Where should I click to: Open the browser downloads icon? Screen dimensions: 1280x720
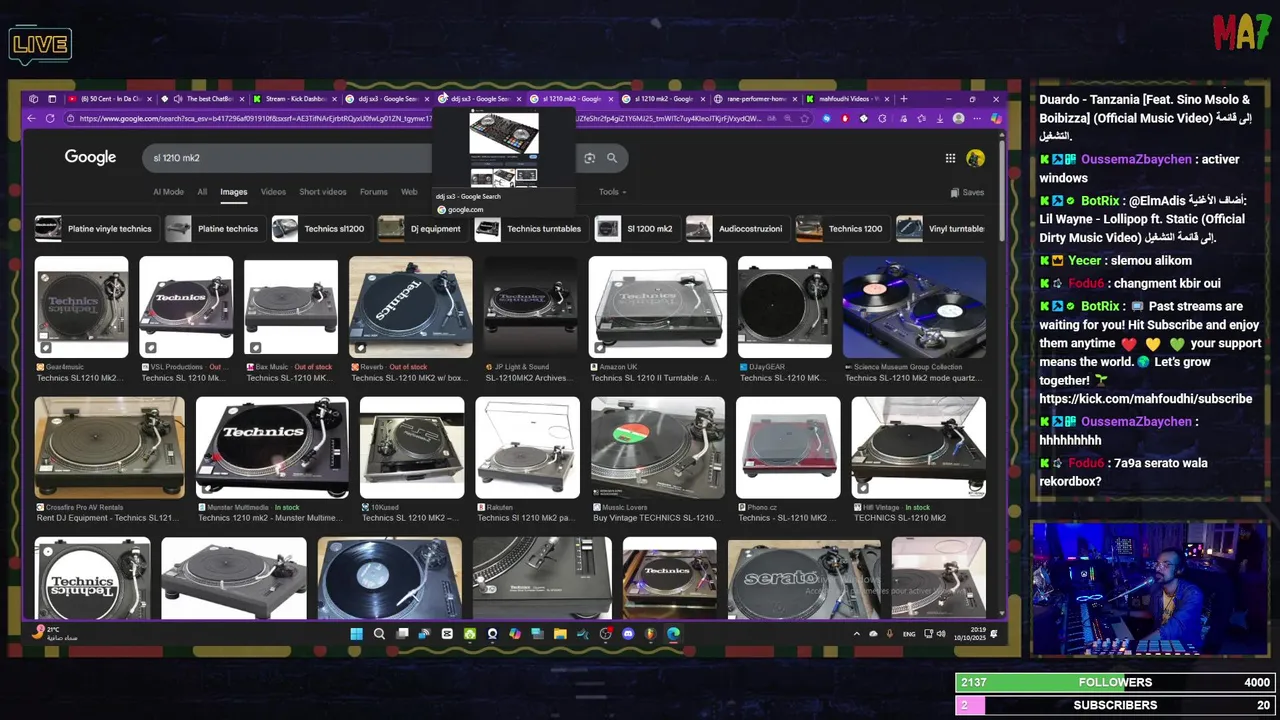(940, 118)
